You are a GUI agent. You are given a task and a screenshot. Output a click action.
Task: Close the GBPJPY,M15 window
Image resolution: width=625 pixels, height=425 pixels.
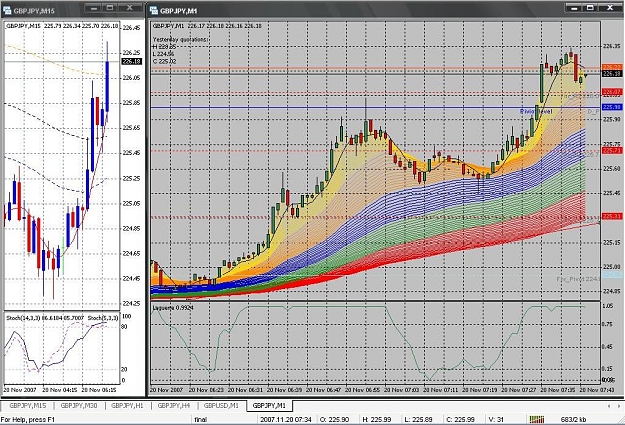coord(130,8)
